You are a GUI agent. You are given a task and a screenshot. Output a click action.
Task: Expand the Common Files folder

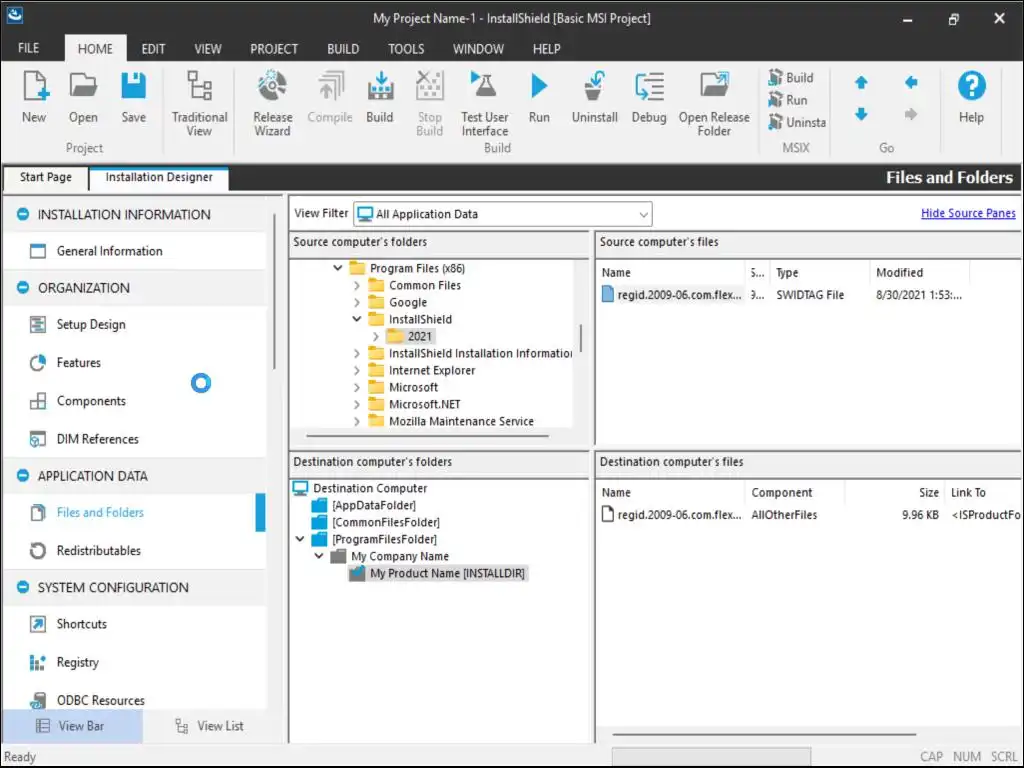[357, 285]
